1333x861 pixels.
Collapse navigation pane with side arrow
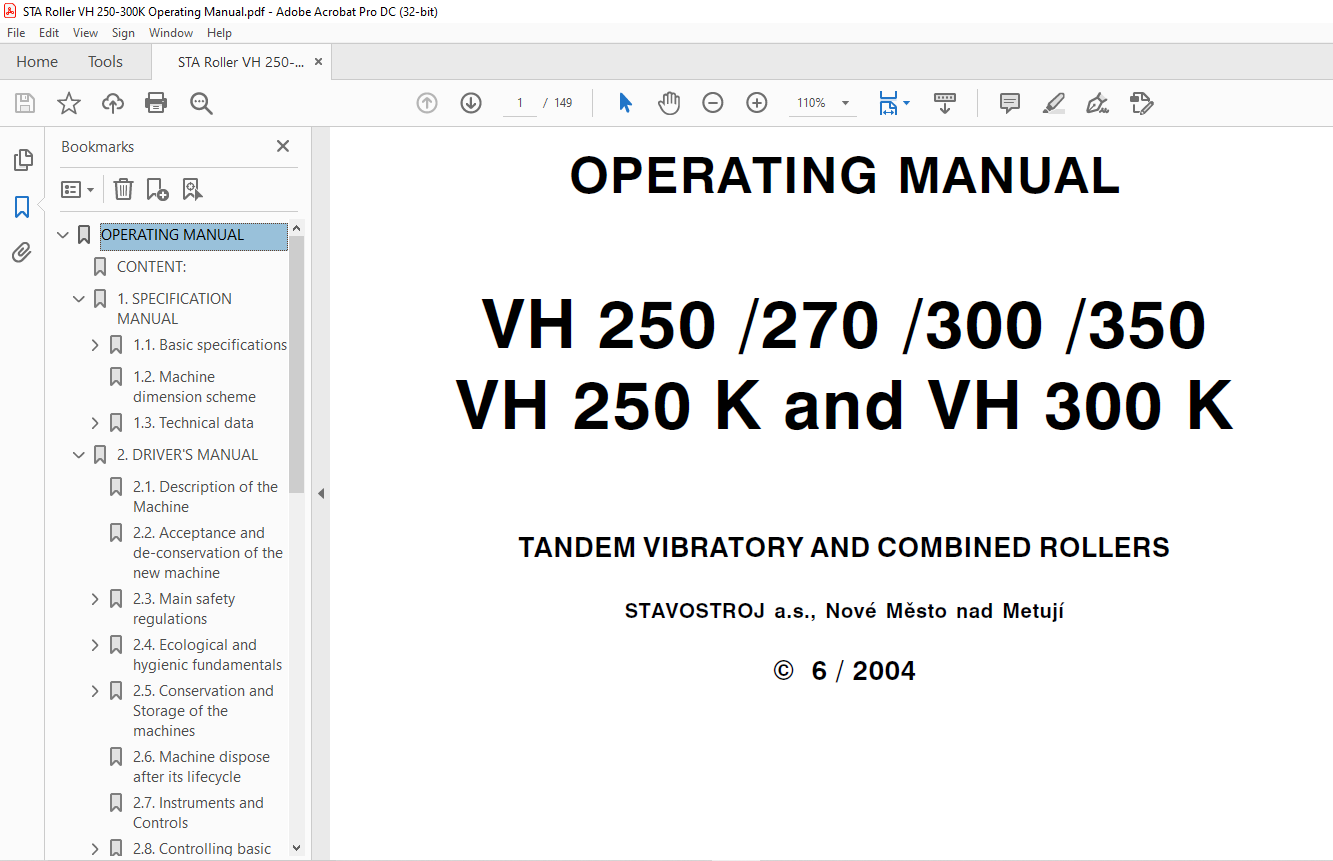[x=321, y=493]
